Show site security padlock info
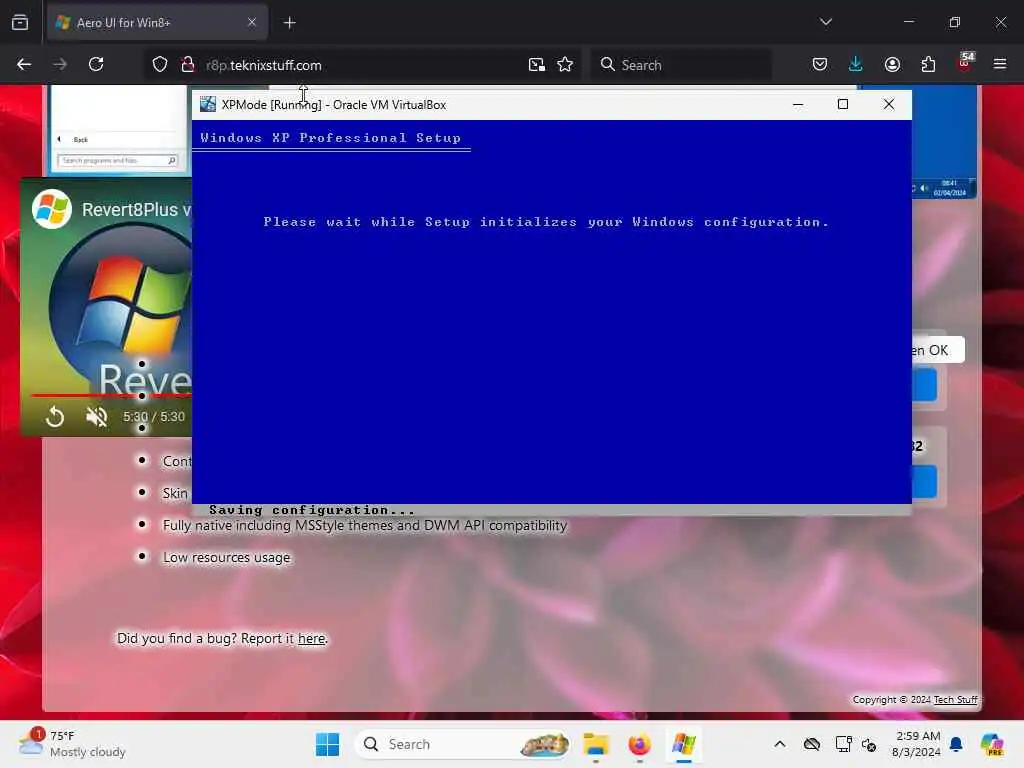The image size is (1024, 768). (x=188, y=65)
